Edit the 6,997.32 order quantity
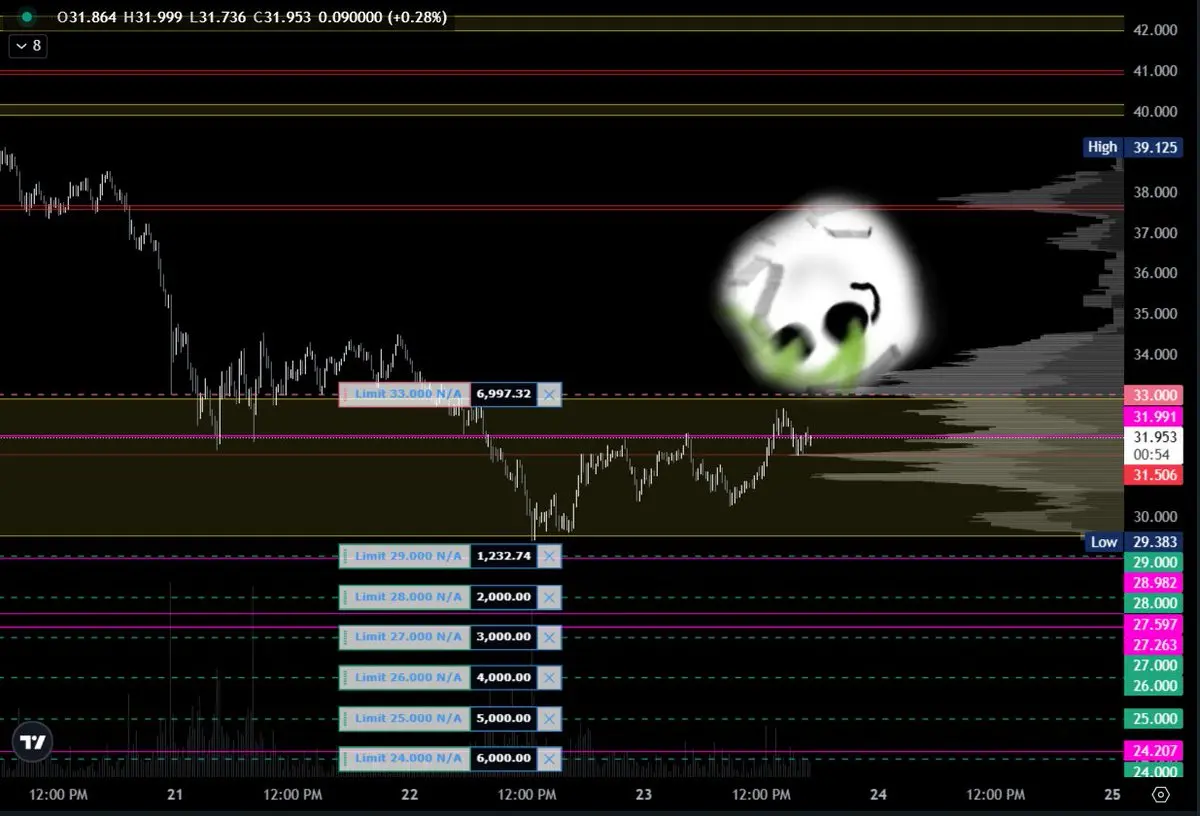This screenshot has width=1200, height=816. click(x=504, y=395)
